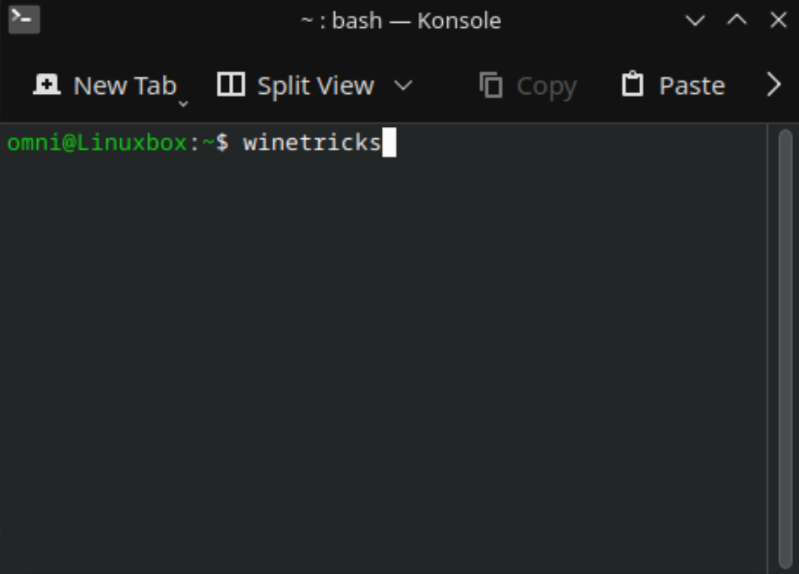Click the Konsole terminal icon in title bar
Viewport: 799px width, 574px height.
pos(24,19)
